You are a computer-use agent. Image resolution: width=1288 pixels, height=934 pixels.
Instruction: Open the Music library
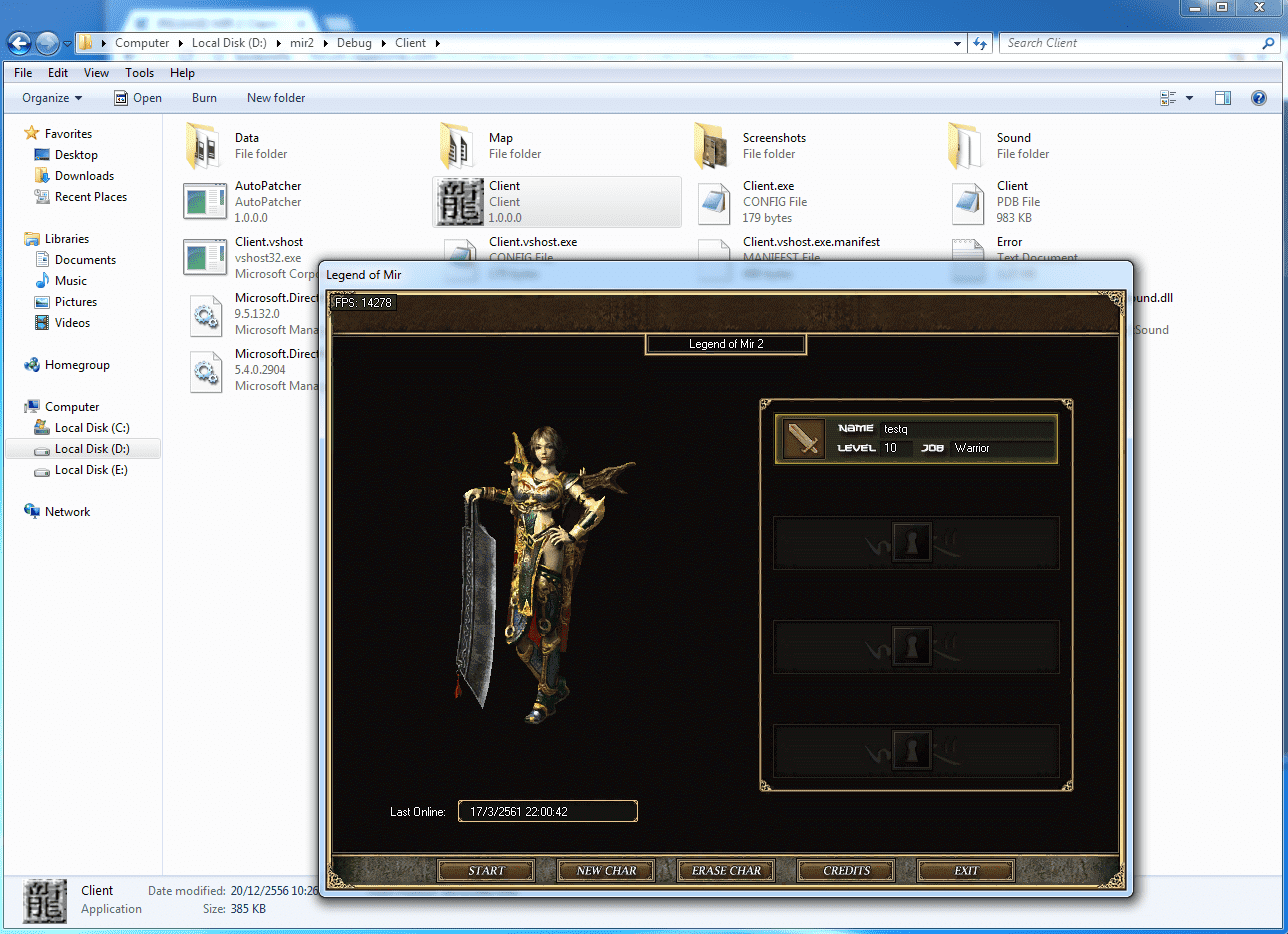click(71, 281)
